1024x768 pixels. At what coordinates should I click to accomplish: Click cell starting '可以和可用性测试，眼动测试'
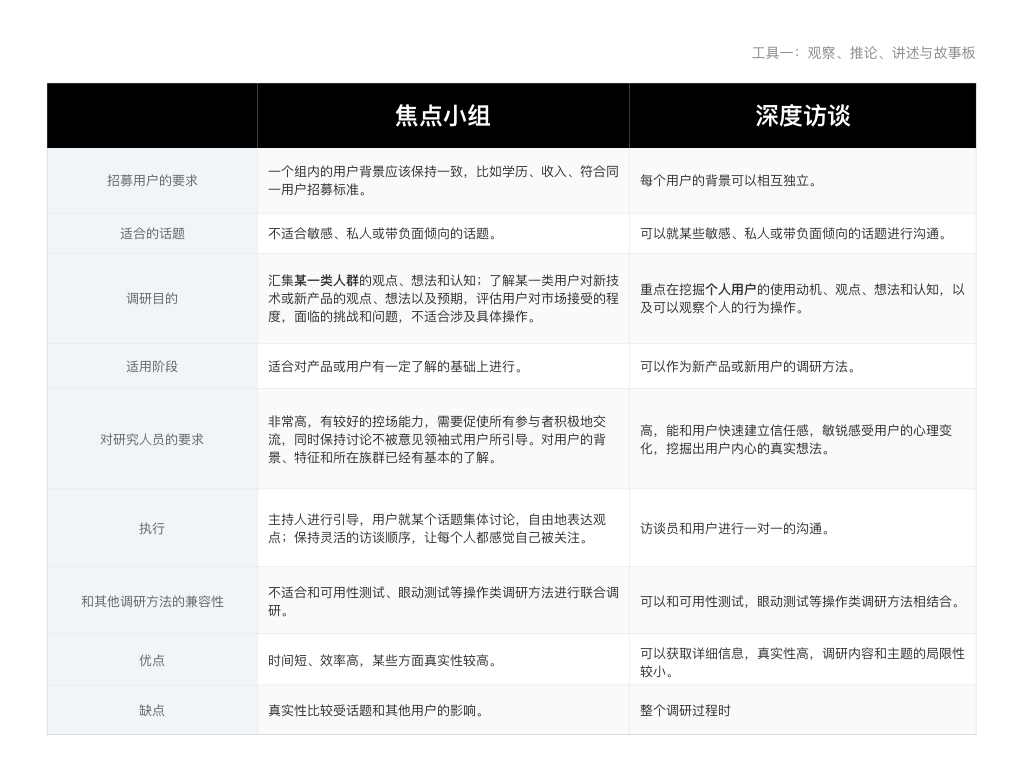803,601
